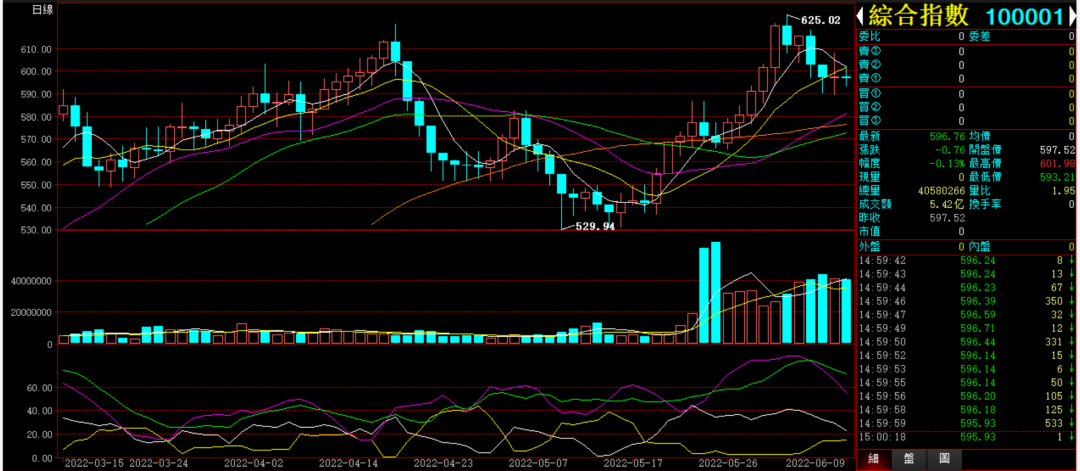Image resolution: width=1080 pixels, height=471 pixels.
Task: Select the 14:59:59 tick row
Action: (x=966, y=423)
